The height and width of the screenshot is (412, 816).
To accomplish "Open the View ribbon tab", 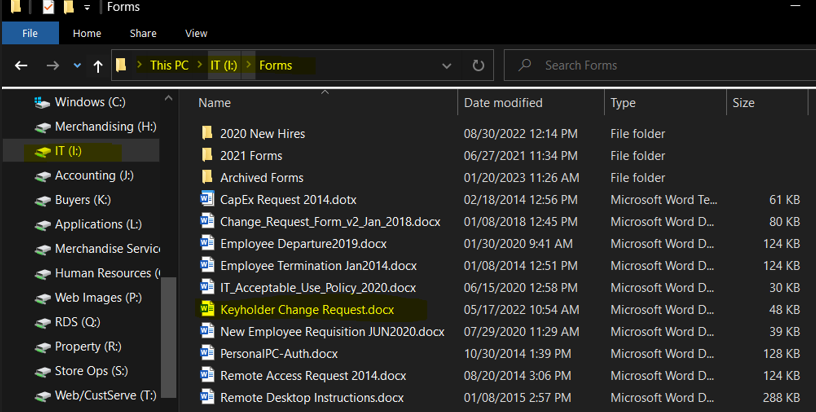I will [196, 33].
